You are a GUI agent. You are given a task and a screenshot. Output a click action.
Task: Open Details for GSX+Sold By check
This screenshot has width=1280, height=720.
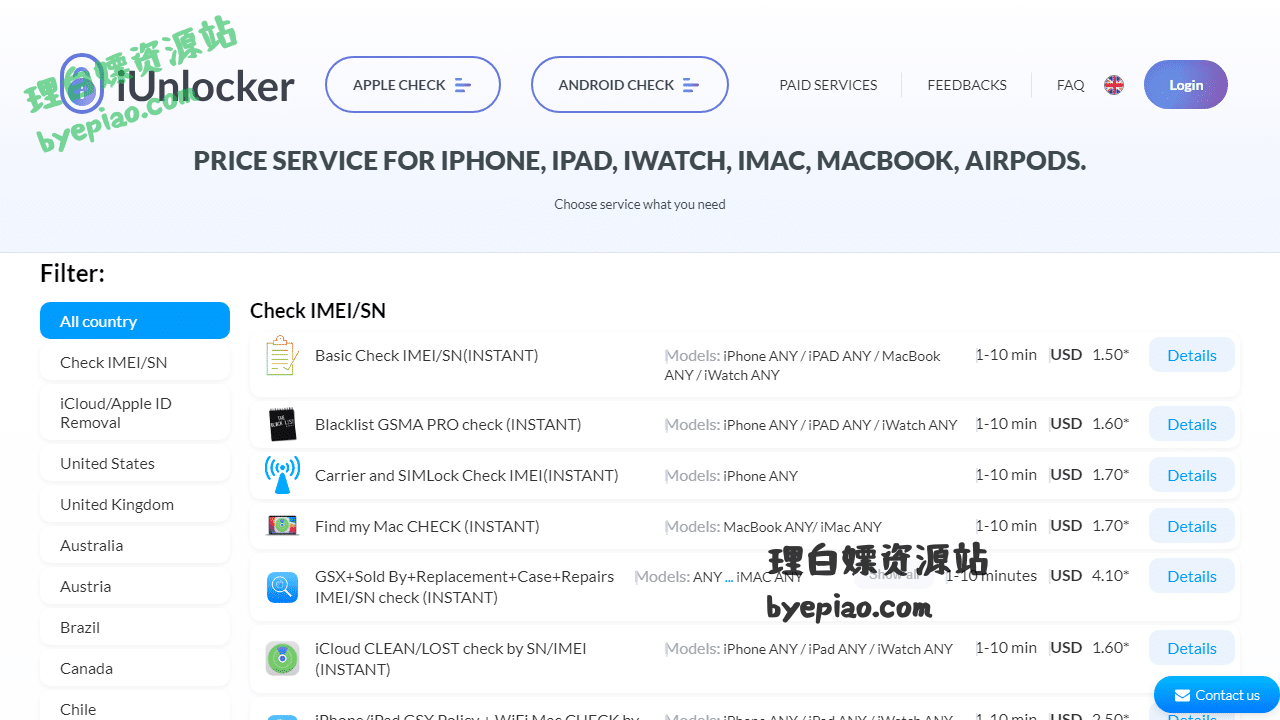point(1191,576)
